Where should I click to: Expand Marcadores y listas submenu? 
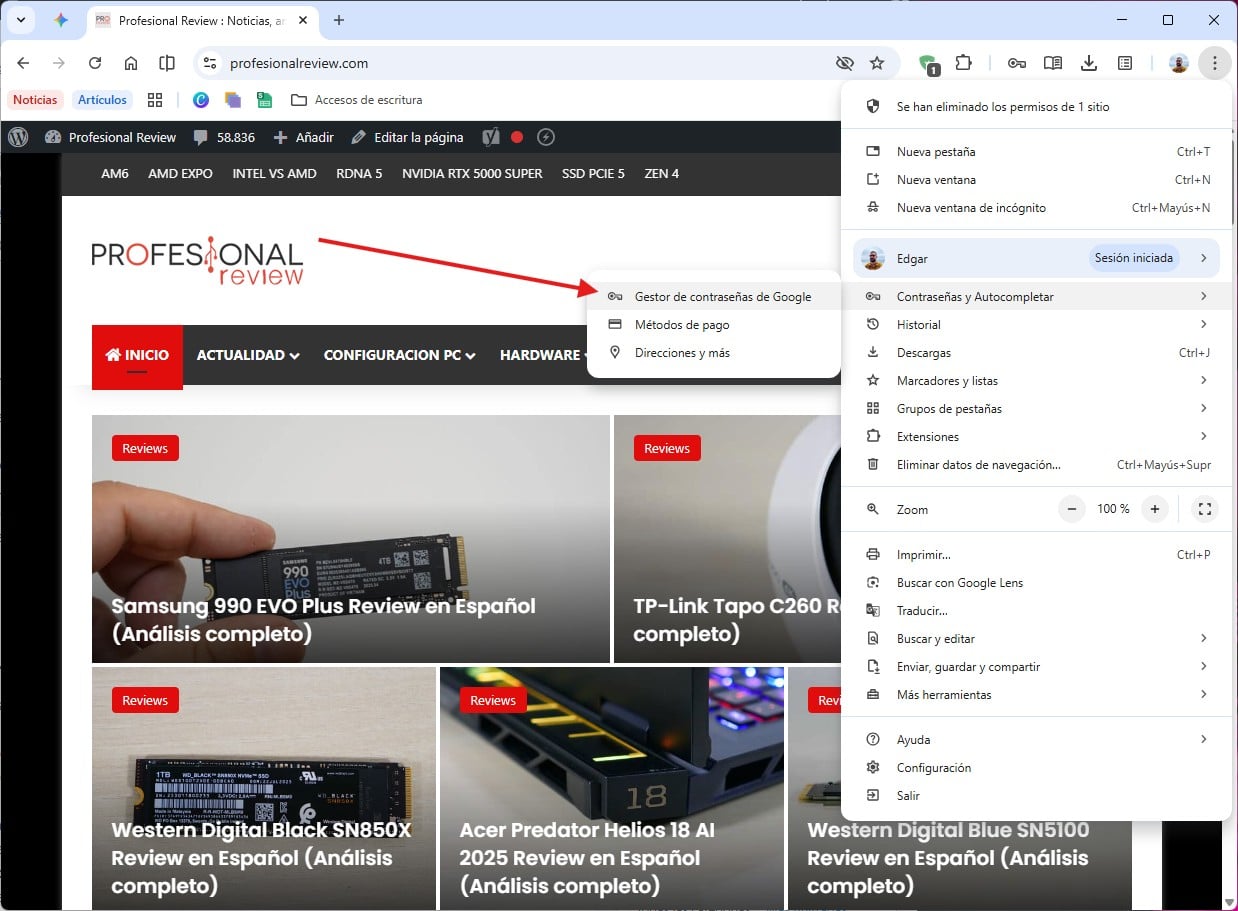pyautogui.click(x=1037, y=381)
